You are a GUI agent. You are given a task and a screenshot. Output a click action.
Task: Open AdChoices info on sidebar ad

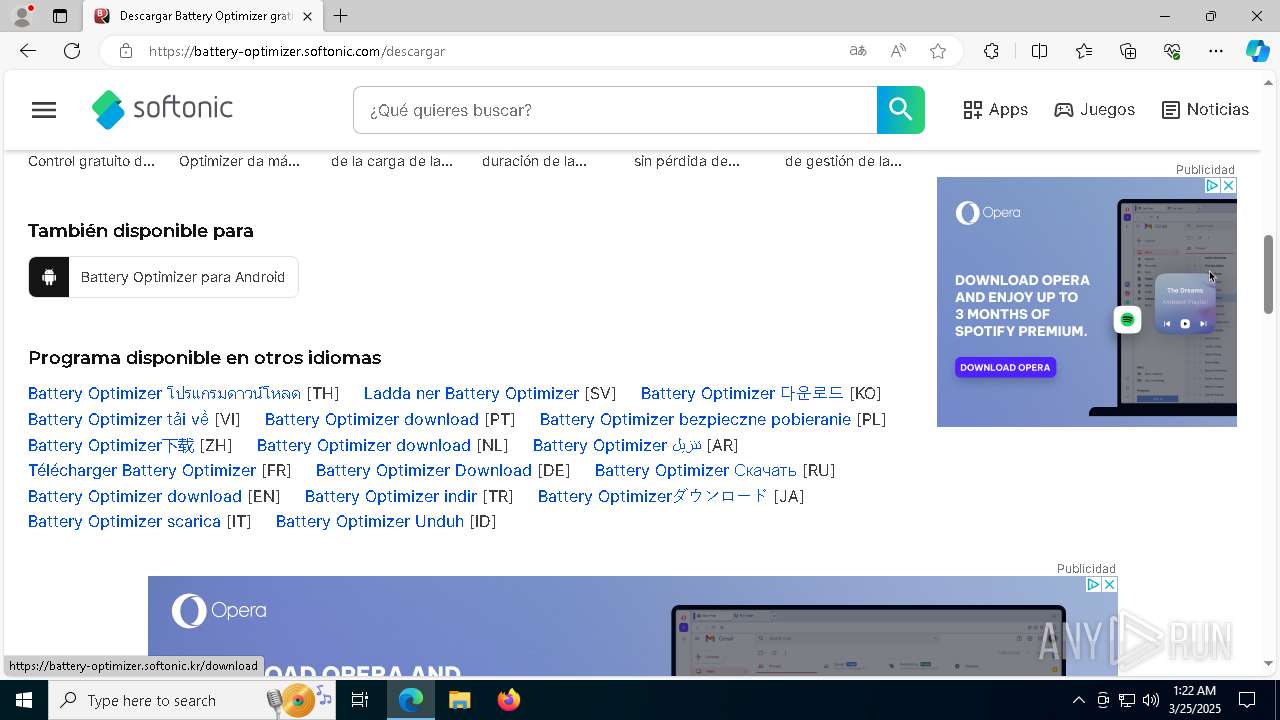tap(1212, 186)
